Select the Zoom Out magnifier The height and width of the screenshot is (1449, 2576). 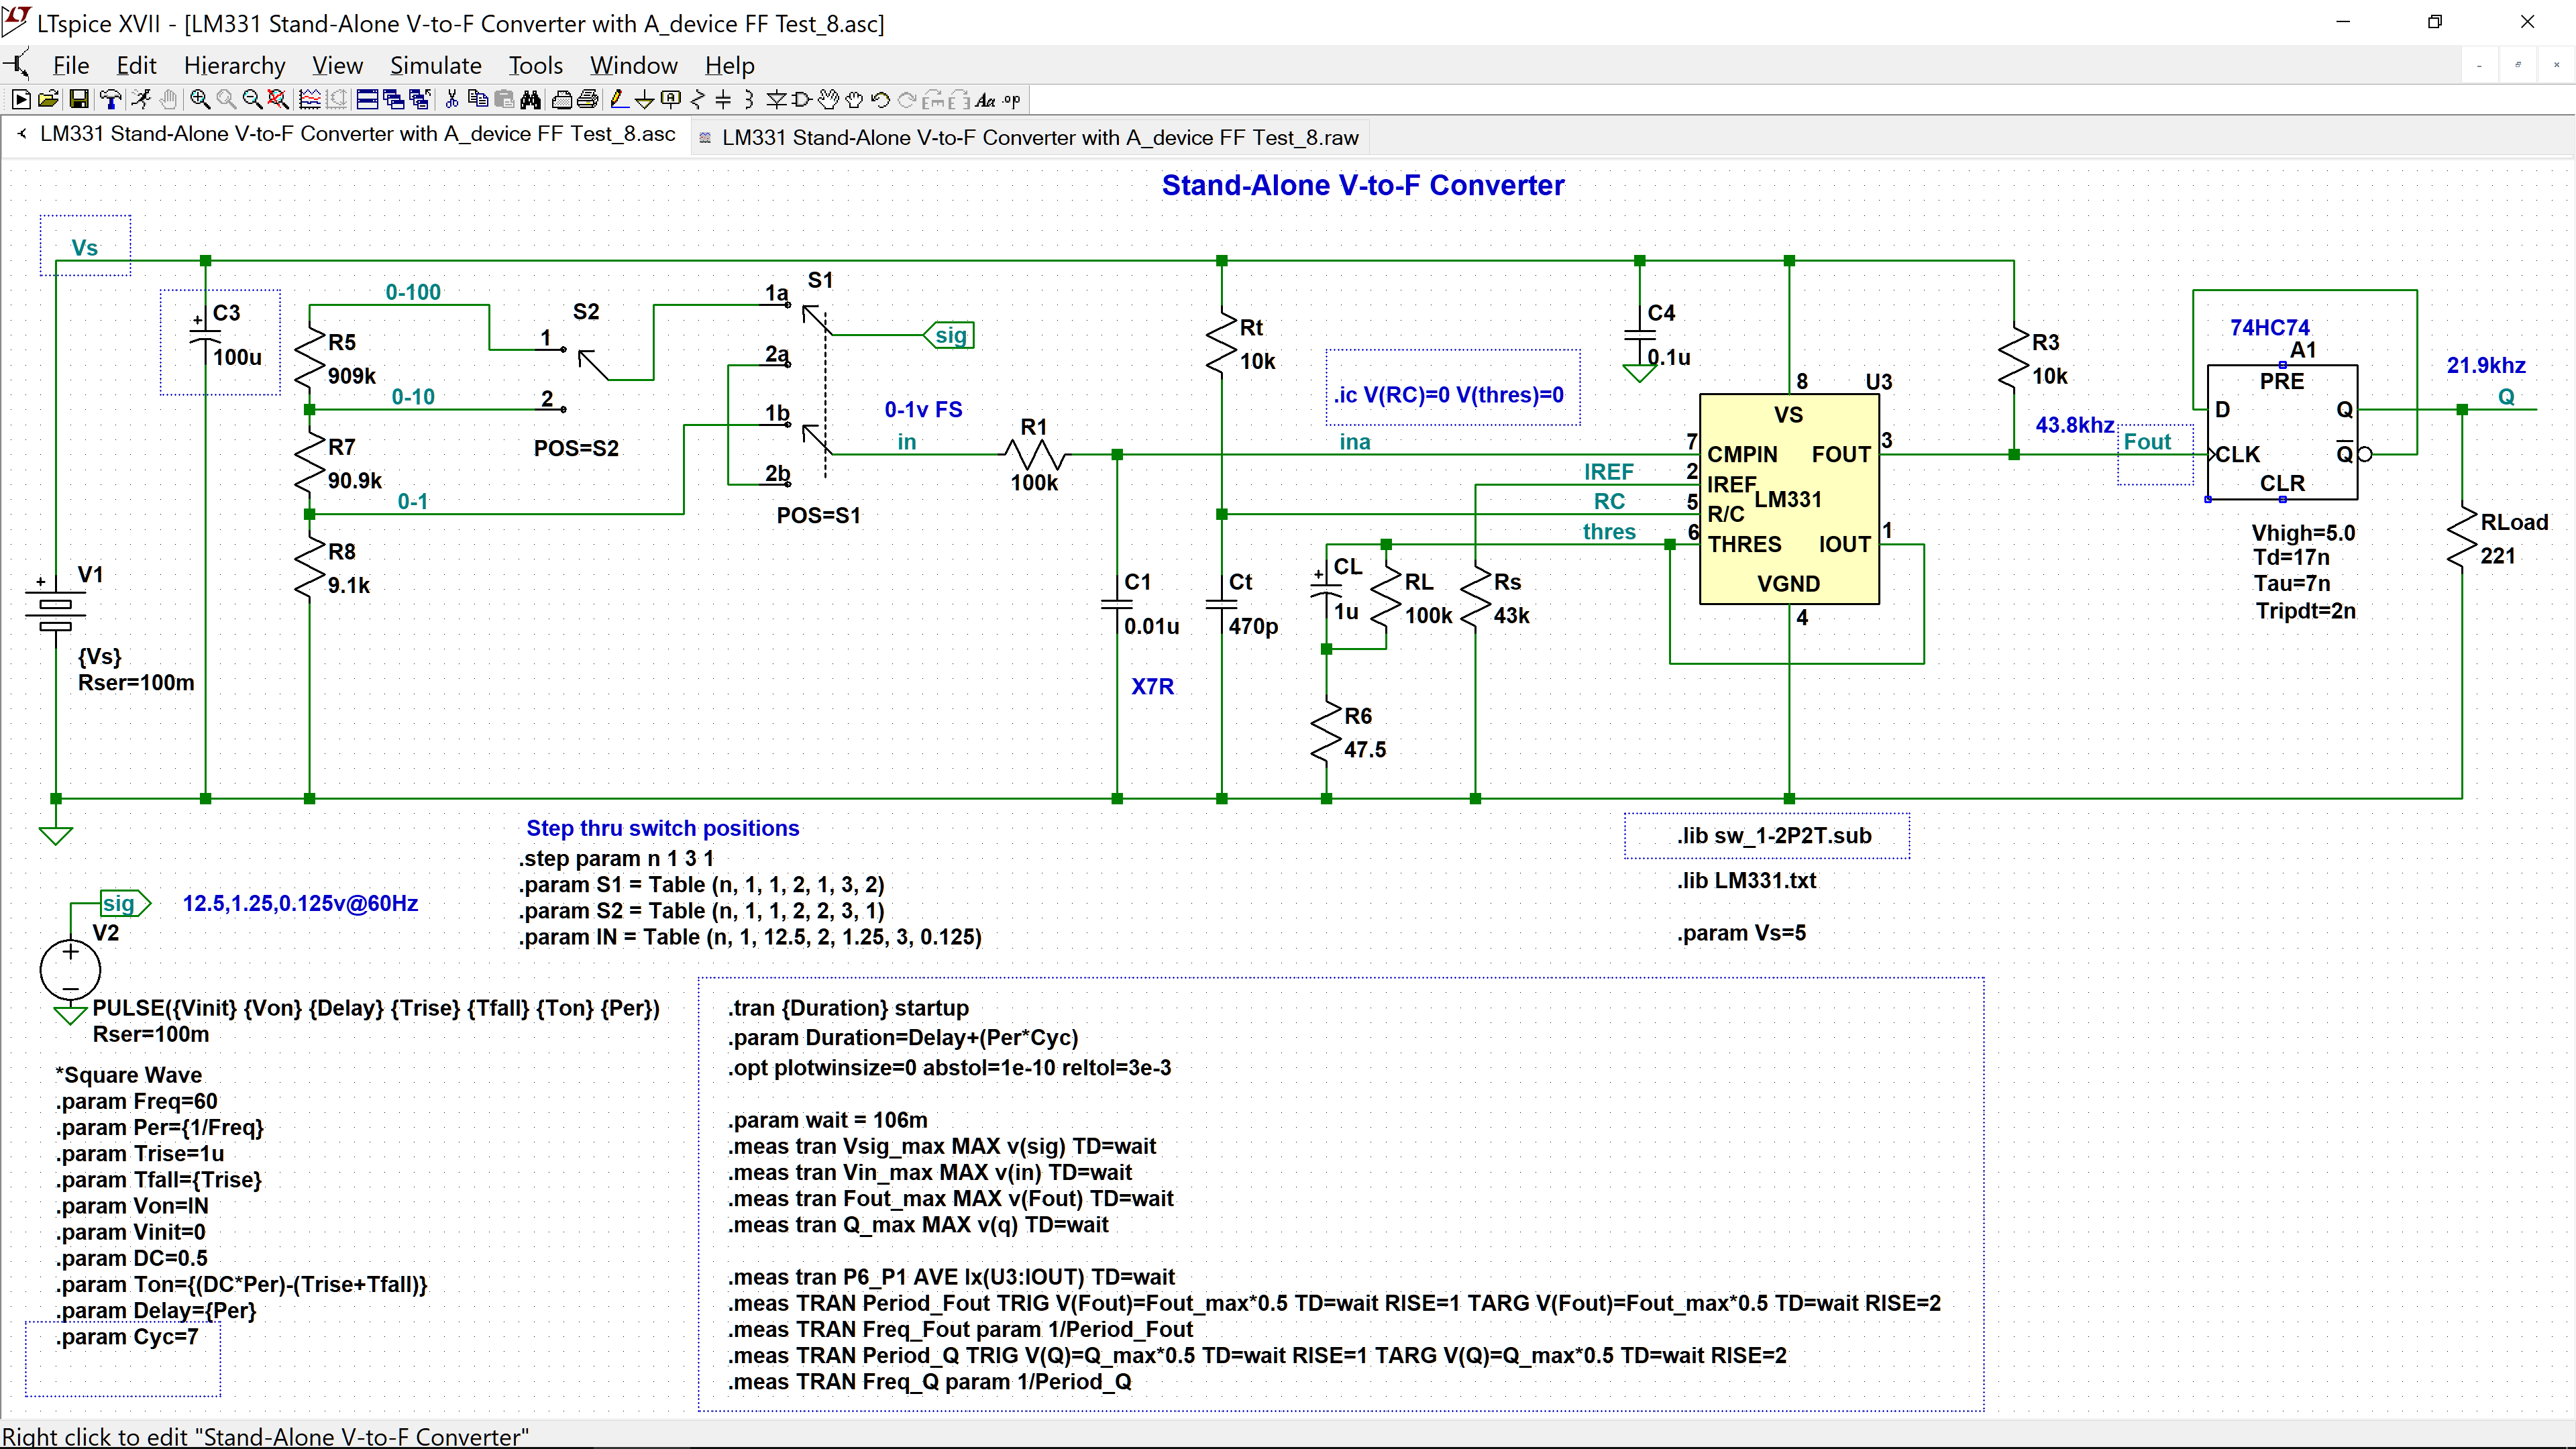(x=253, y=100)
